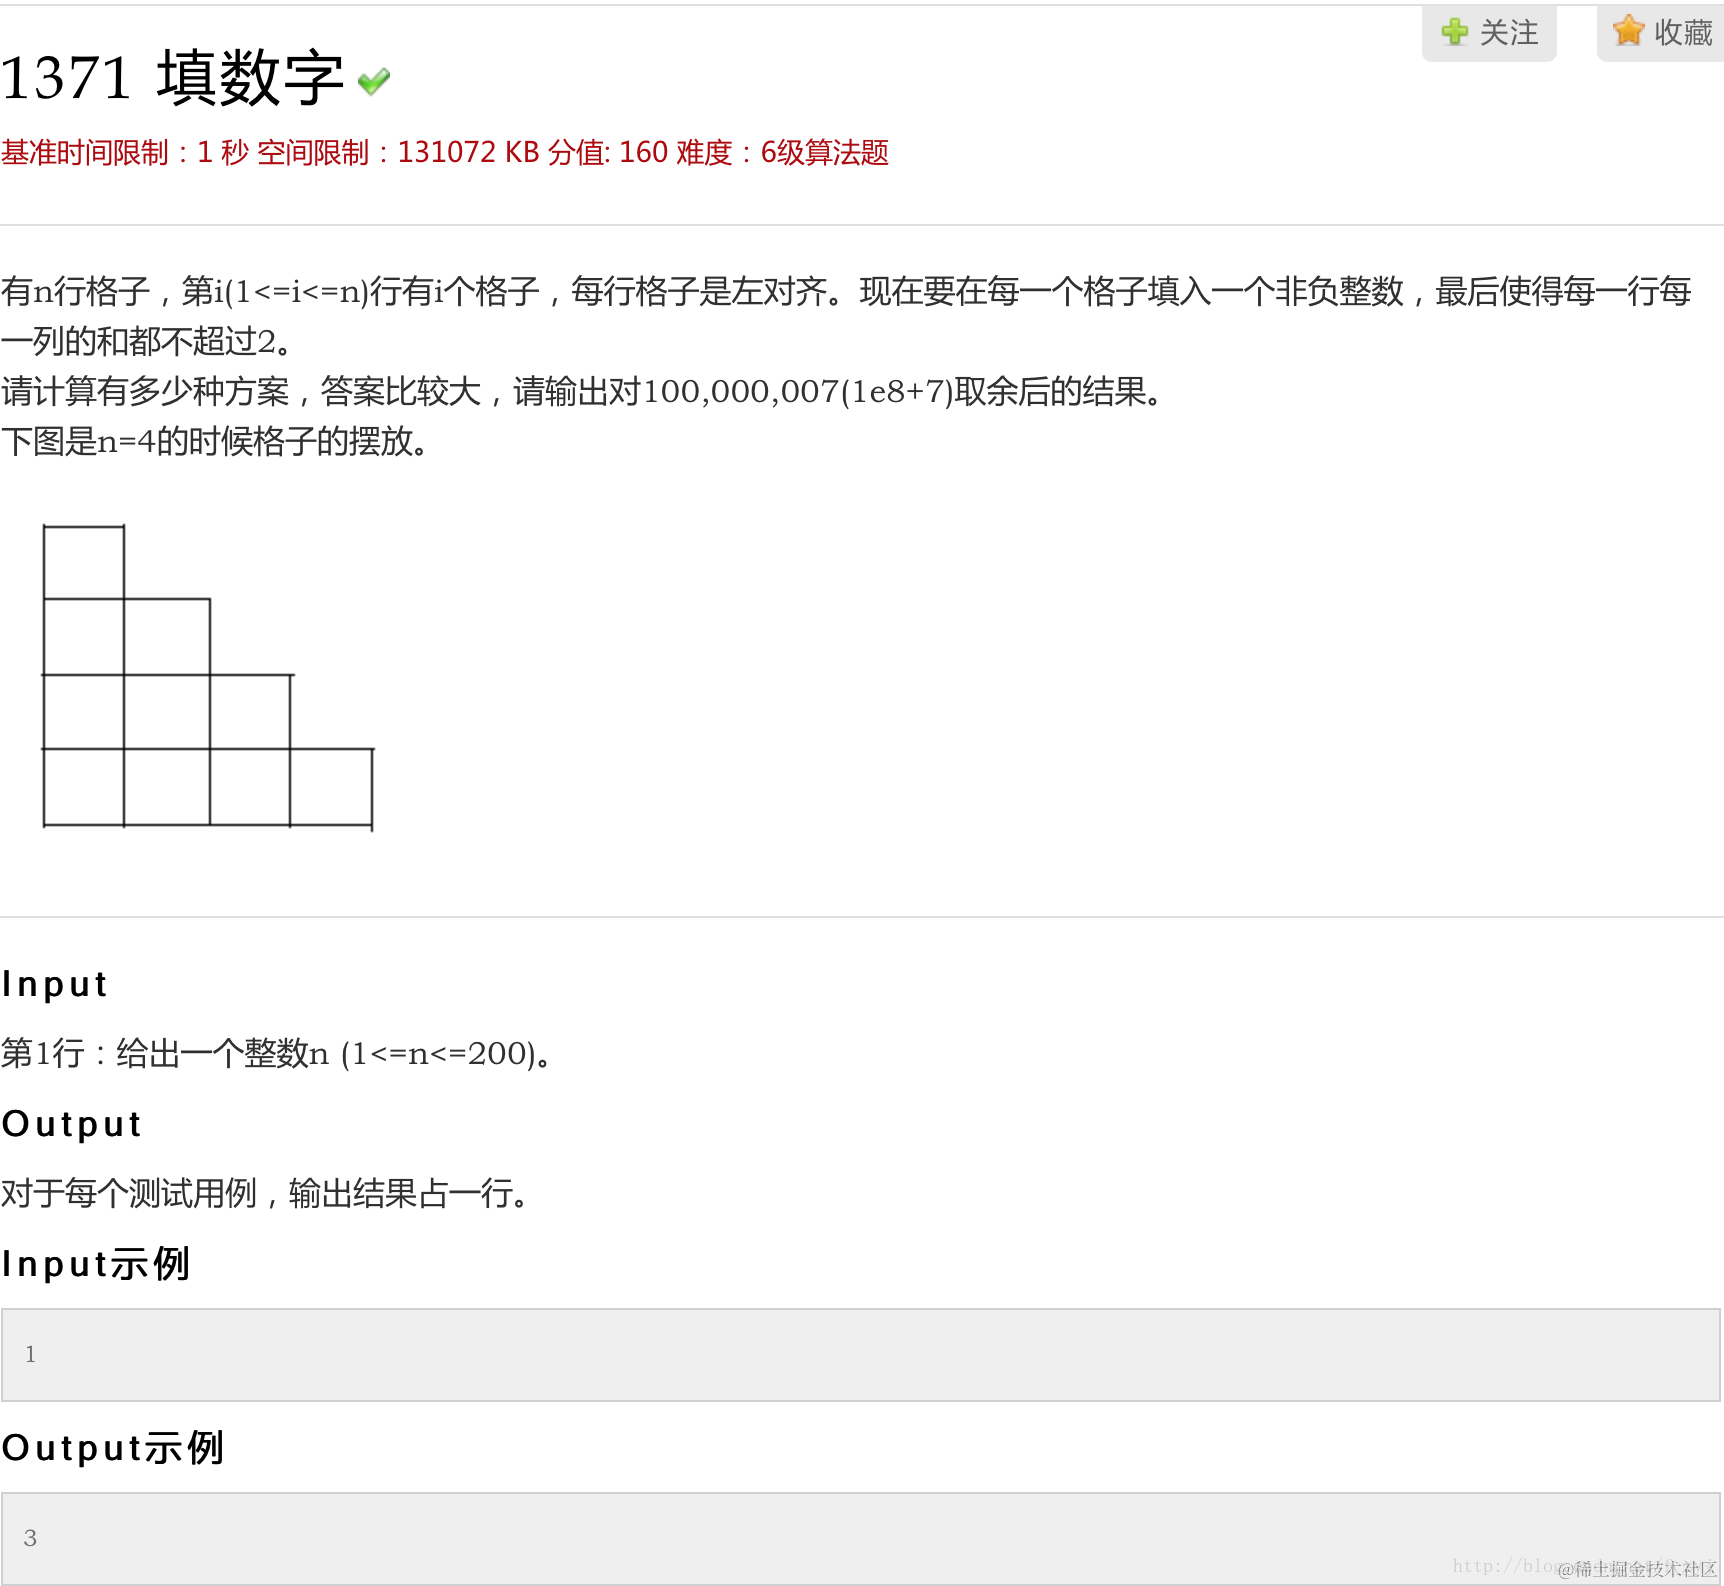The height and width of the screenshot is (1586, 1724).
Task: Click the Input section heading
Action: coord(54,984)
